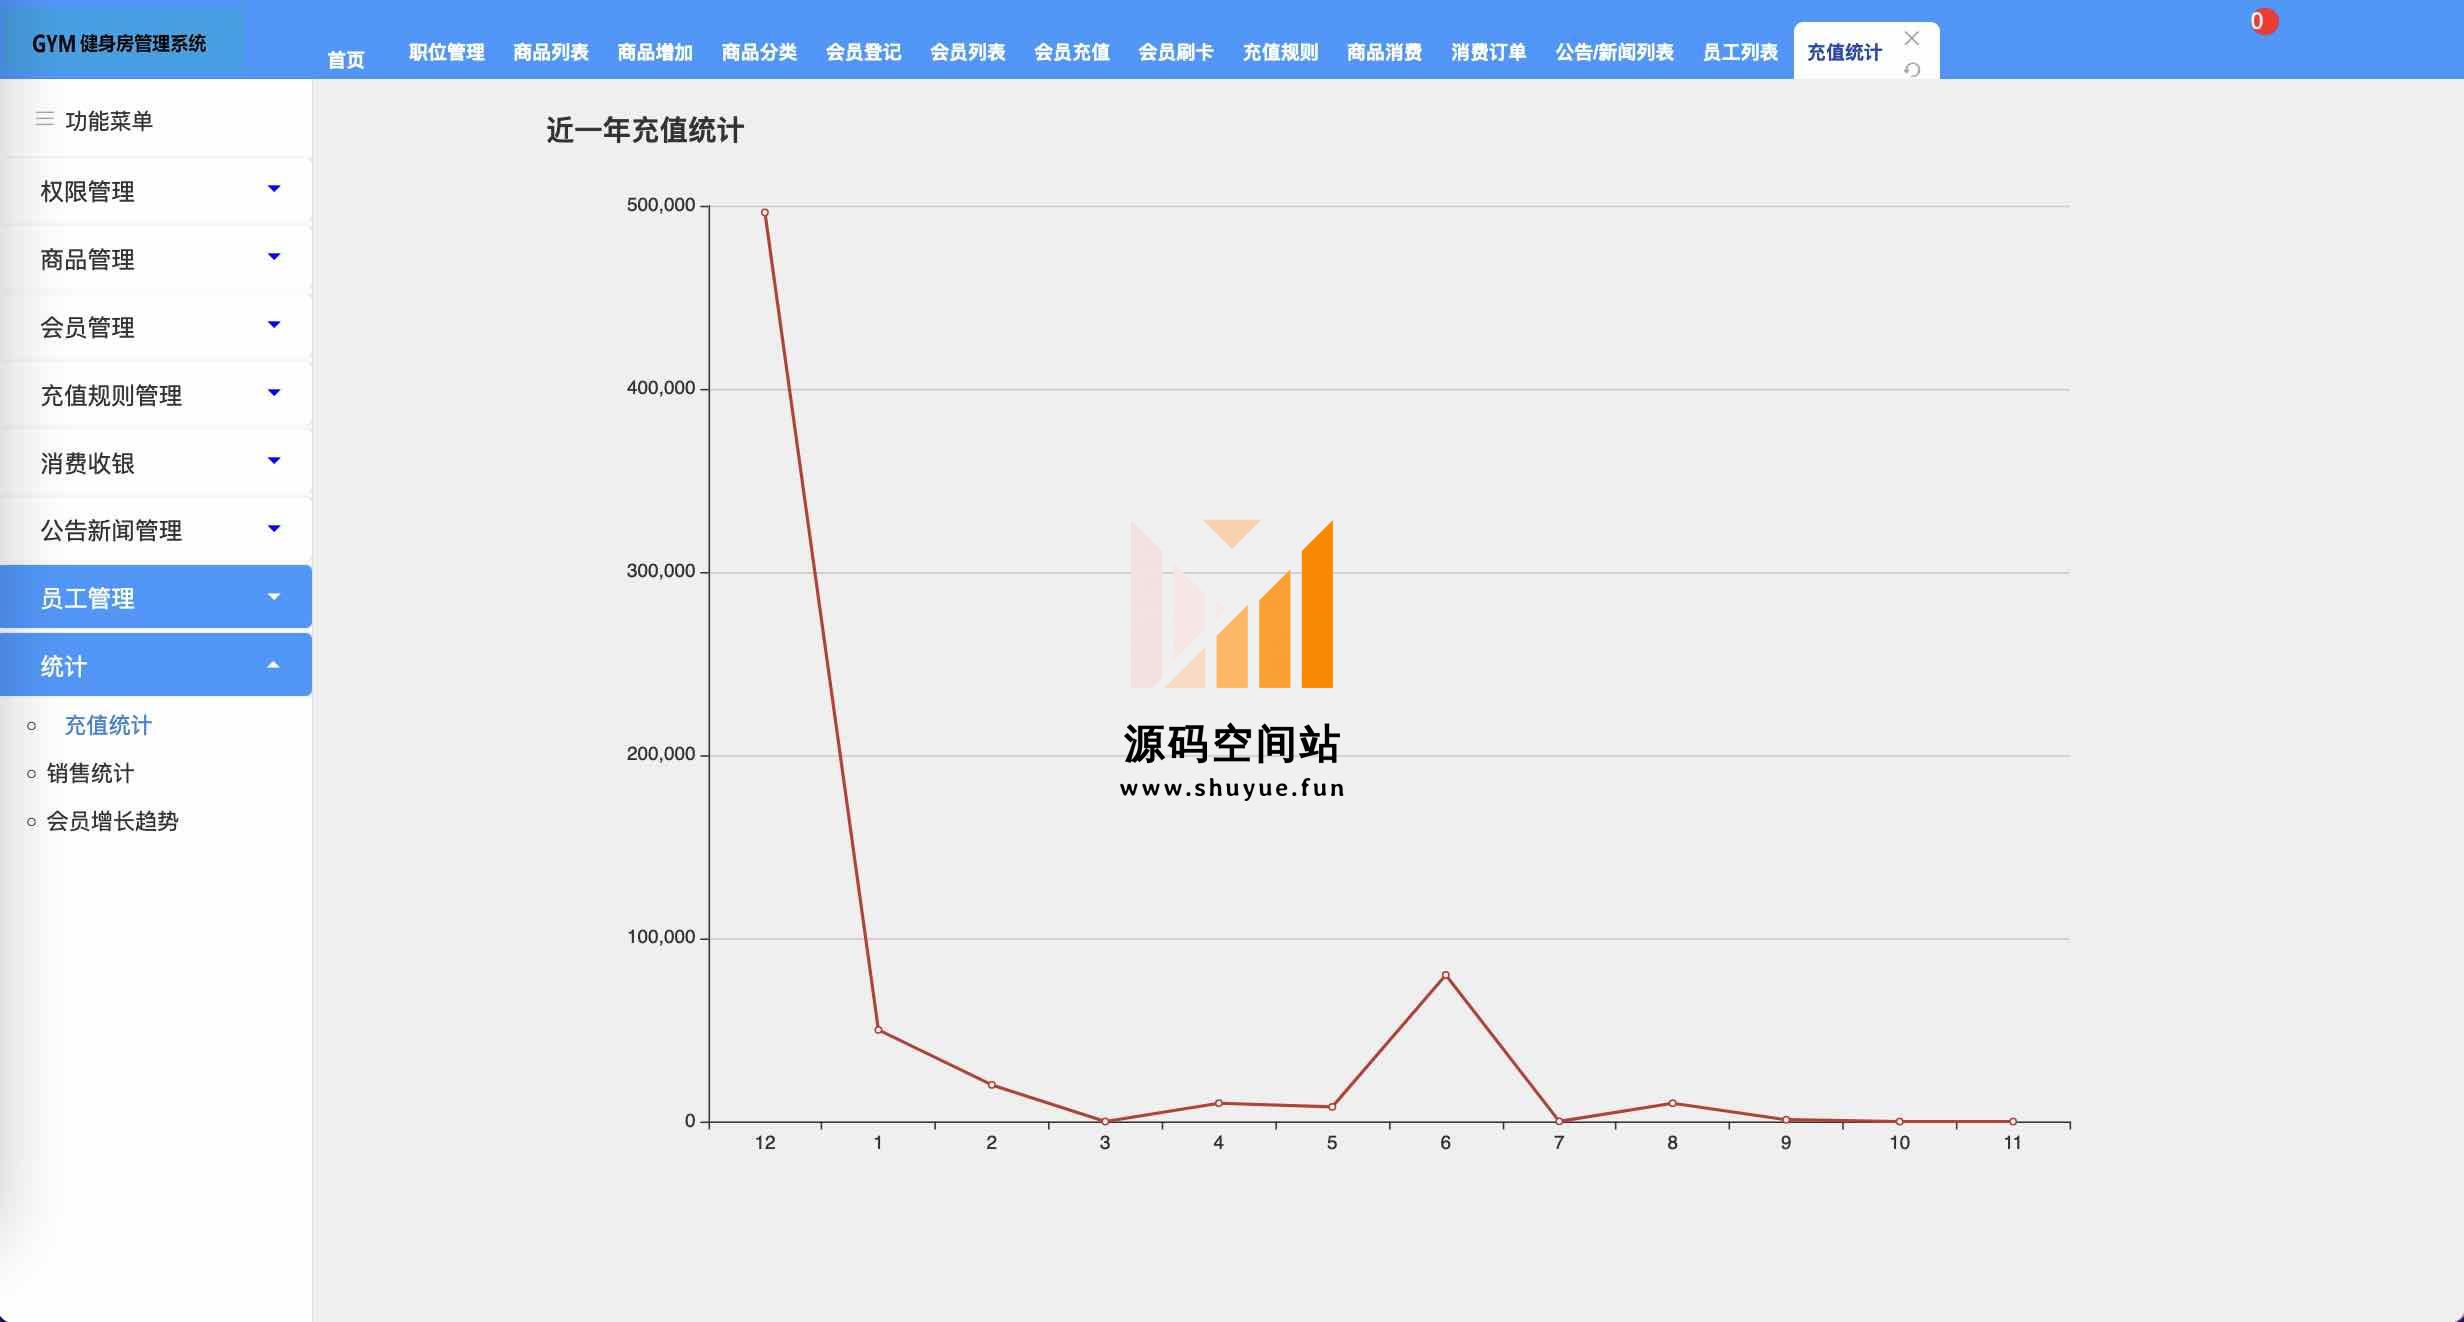Click the chart data point for month 8

point(1672,1103)
